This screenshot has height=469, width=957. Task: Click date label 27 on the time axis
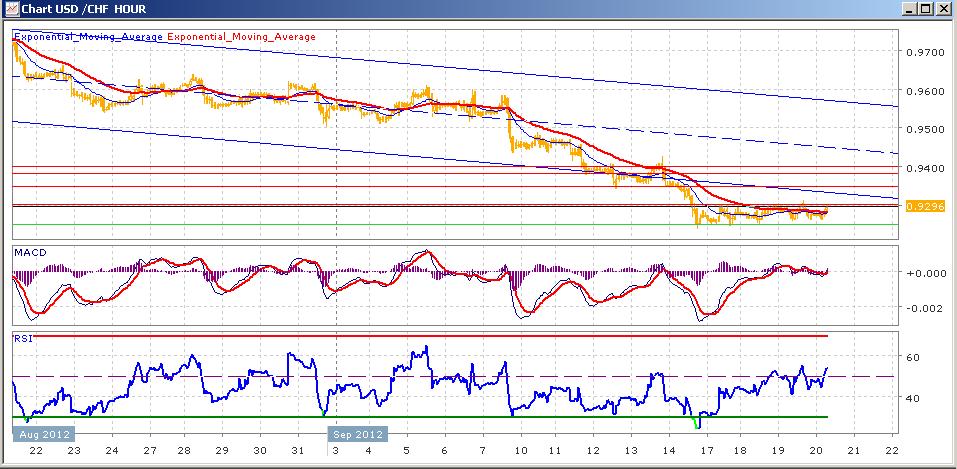pyautogui.click(x=149, y=451)
